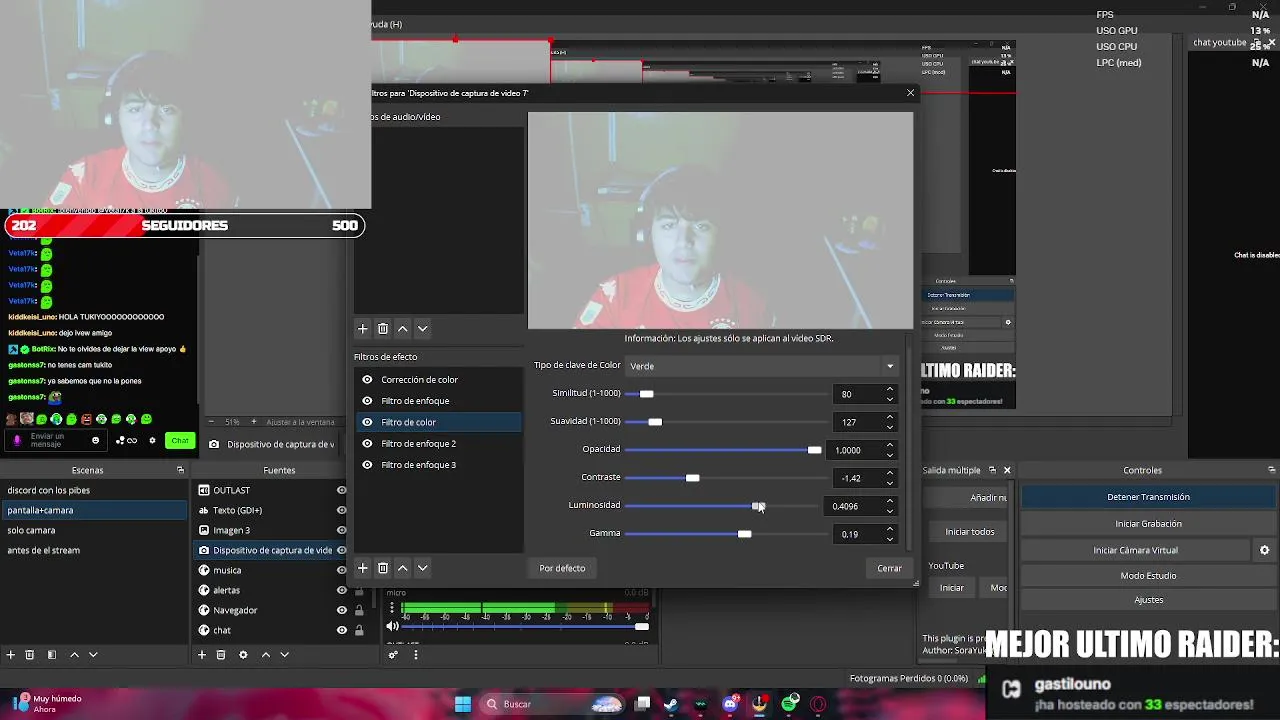Undock the Escenas panel
This screenshot has height=720, width=1280.
180,470
